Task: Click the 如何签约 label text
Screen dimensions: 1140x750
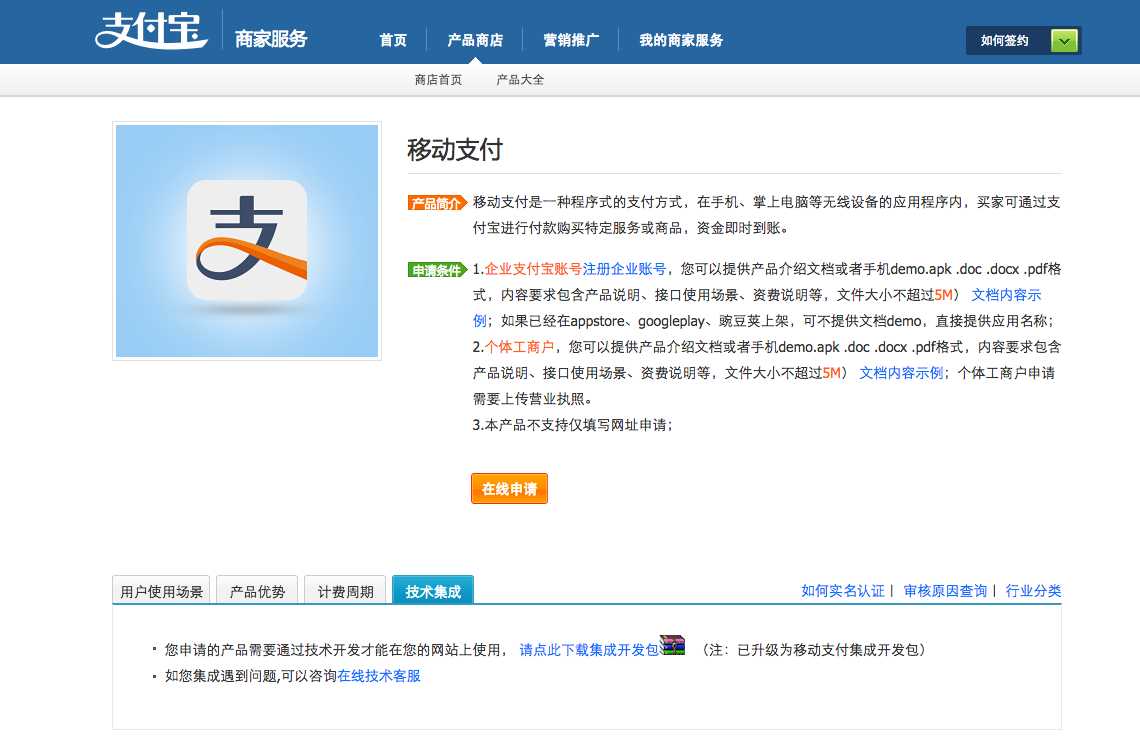Action: 1004,41
